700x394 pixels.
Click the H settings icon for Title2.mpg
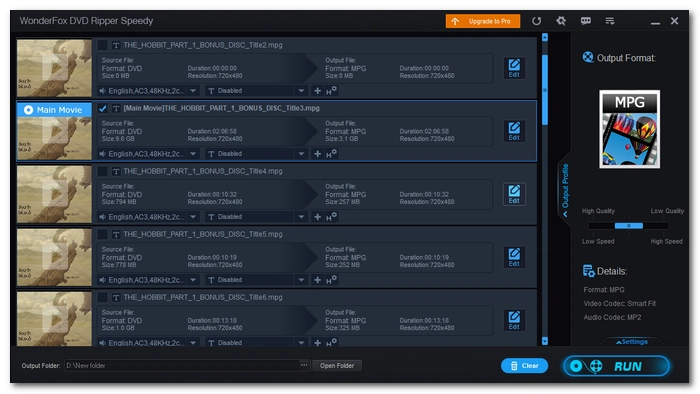[331, 91]
